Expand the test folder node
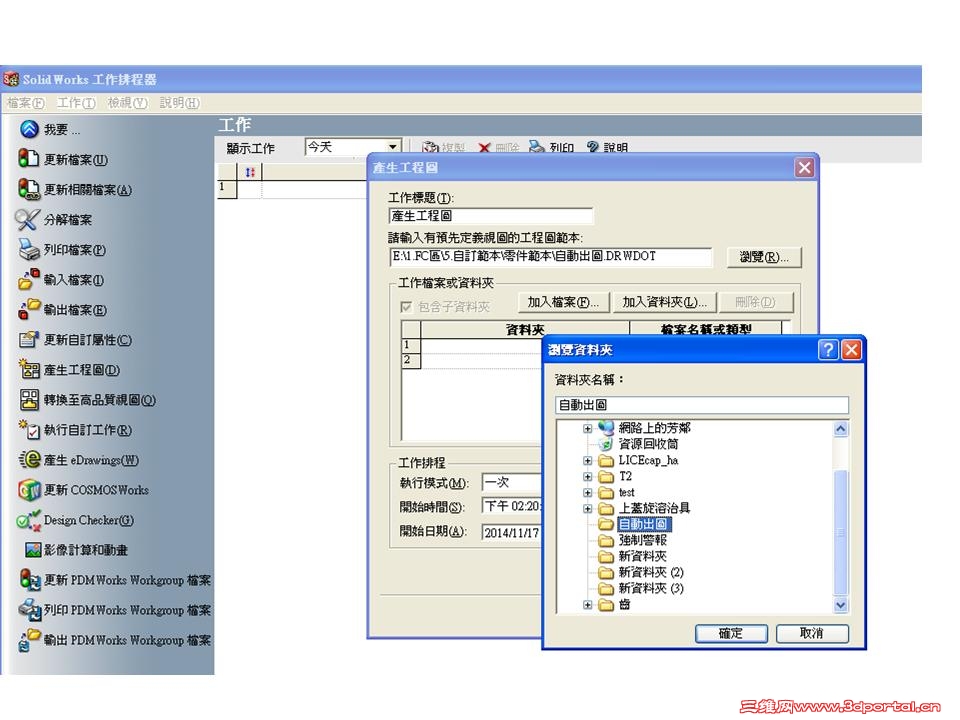 (587, 492)
